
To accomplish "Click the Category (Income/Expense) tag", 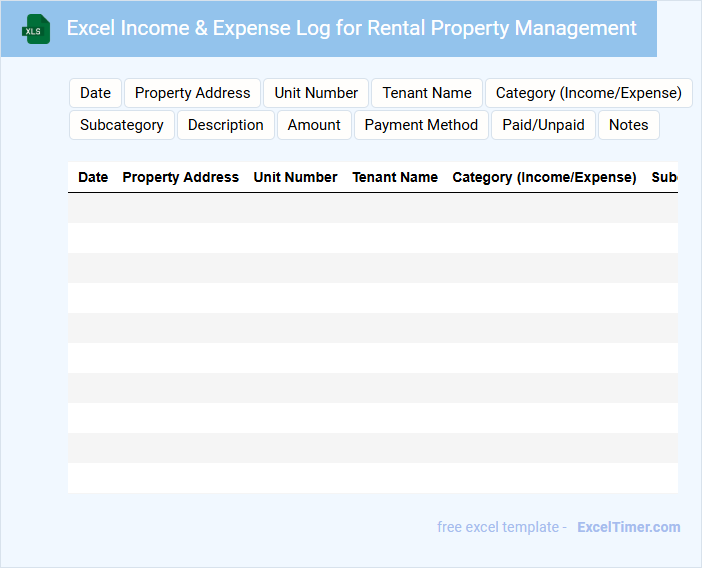I will 589,93.
